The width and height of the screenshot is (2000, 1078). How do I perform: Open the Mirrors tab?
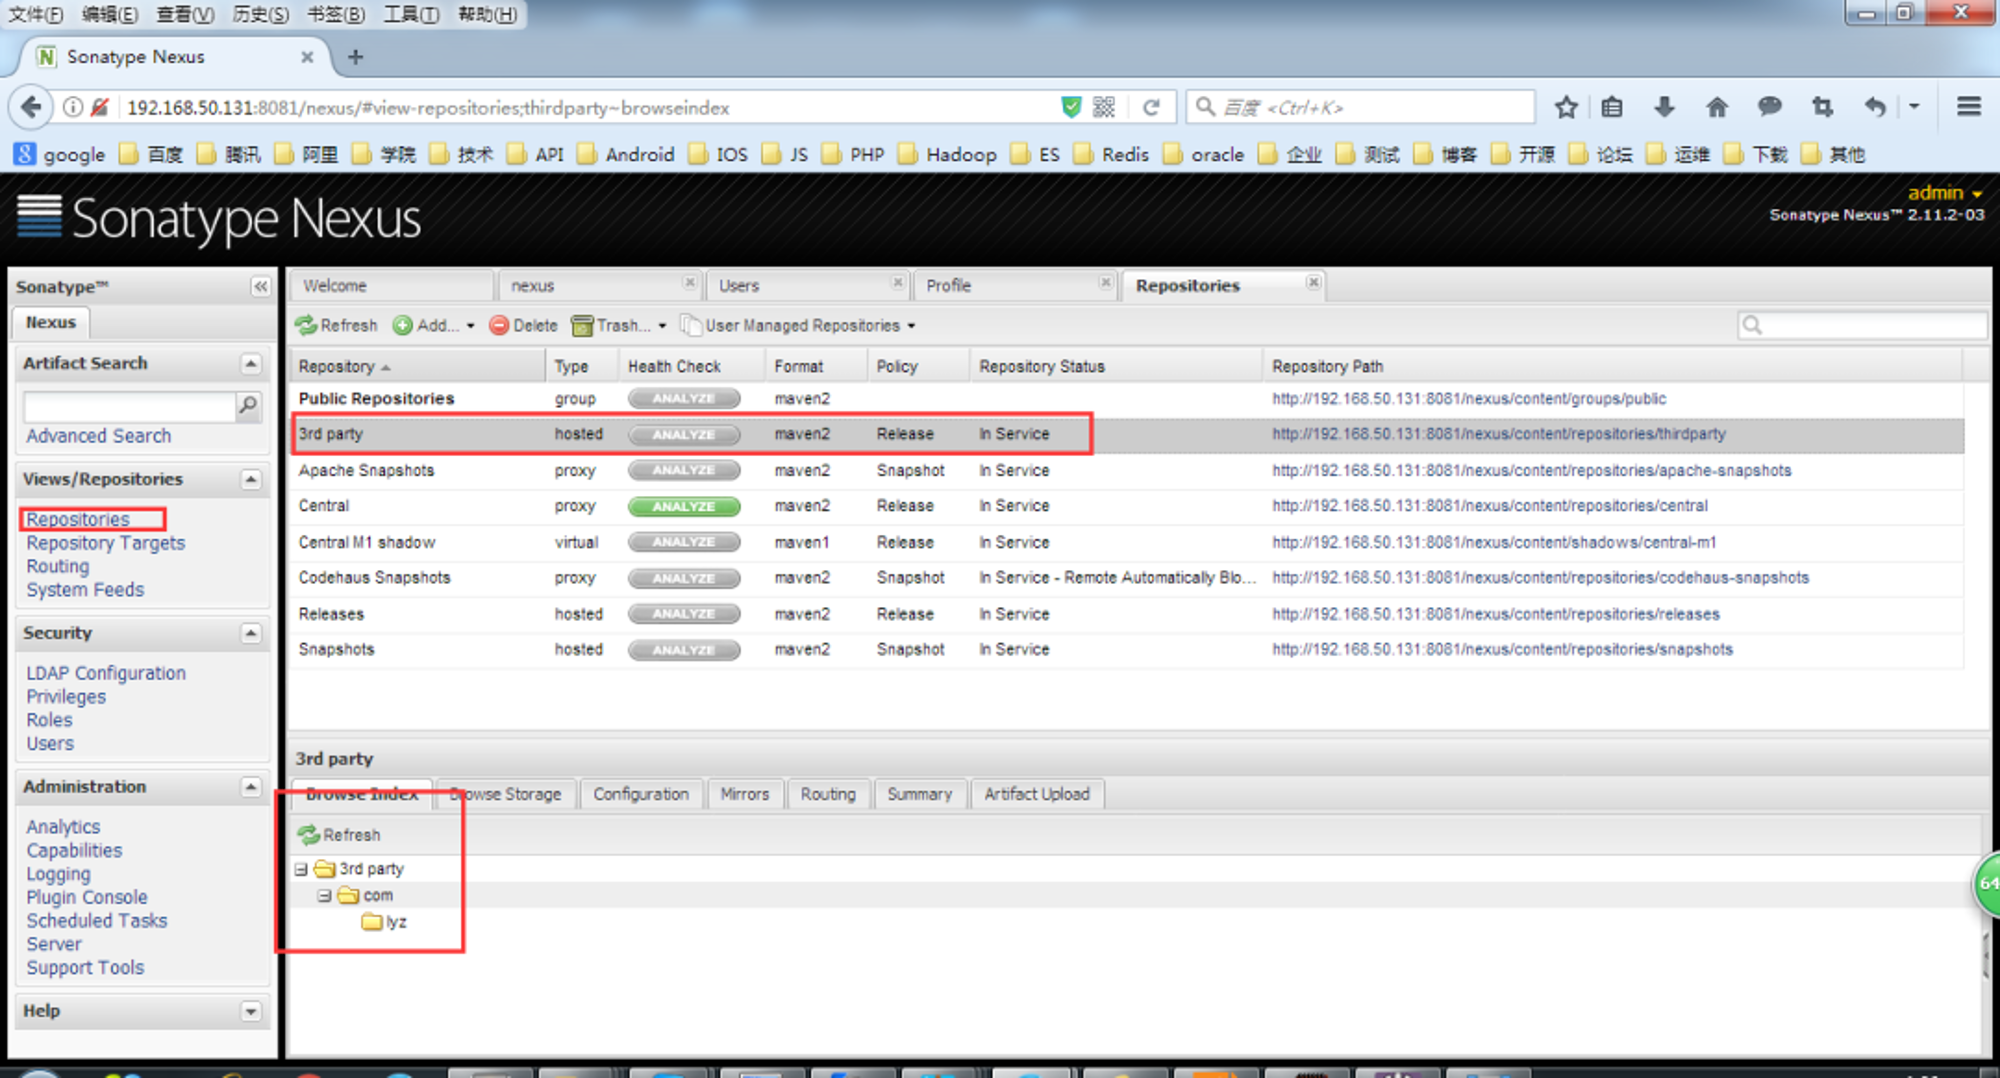pyautogui.click(x=745, y=794)
